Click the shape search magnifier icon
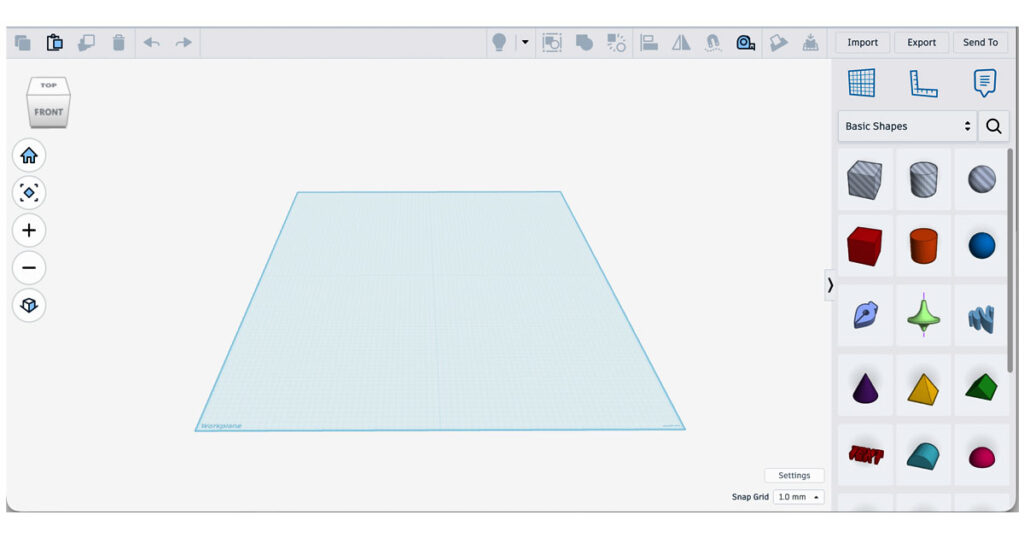Viewport: 1024px width, 538px height. coord(993,126)
